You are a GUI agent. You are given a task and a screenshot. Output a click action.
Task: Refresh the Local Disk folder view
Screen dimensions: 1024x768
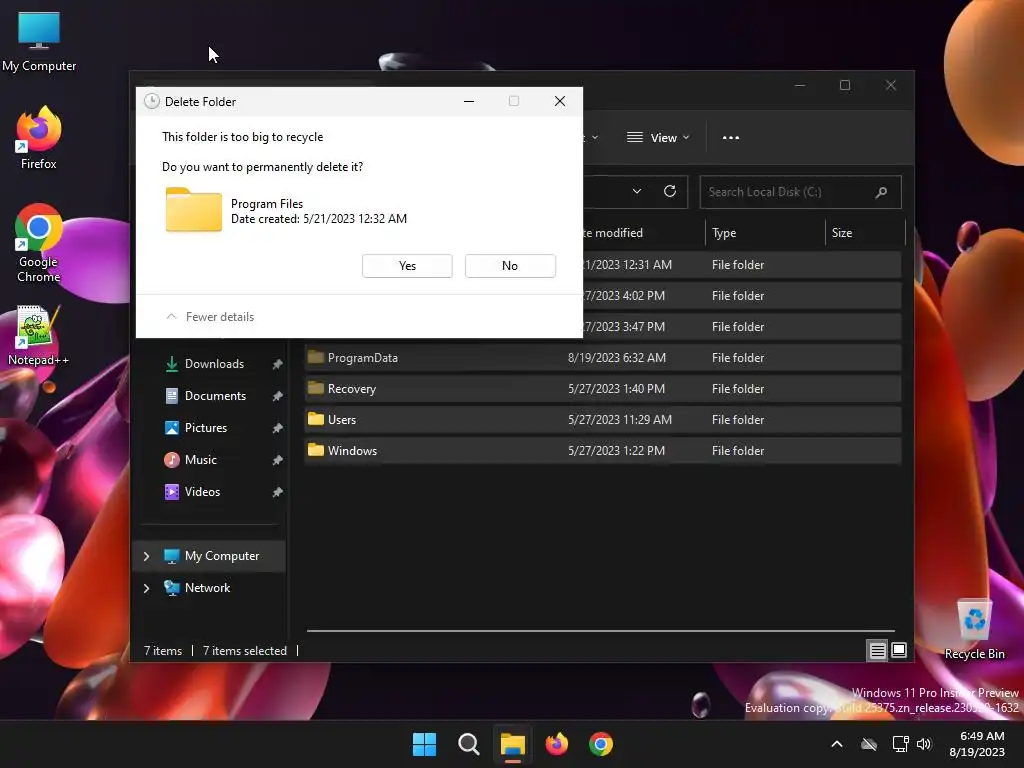(x=669, y=191)
